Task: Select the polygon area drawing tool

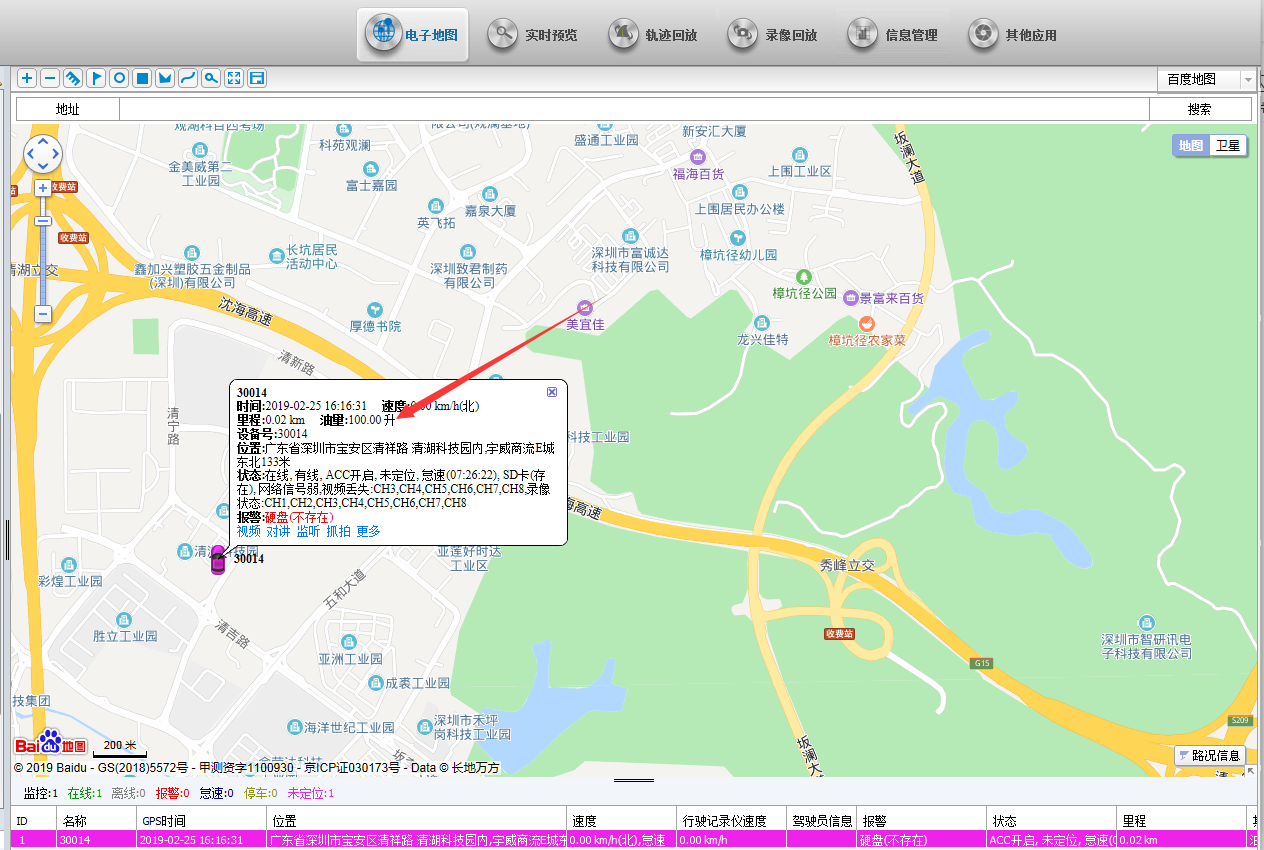Action: 165,78
